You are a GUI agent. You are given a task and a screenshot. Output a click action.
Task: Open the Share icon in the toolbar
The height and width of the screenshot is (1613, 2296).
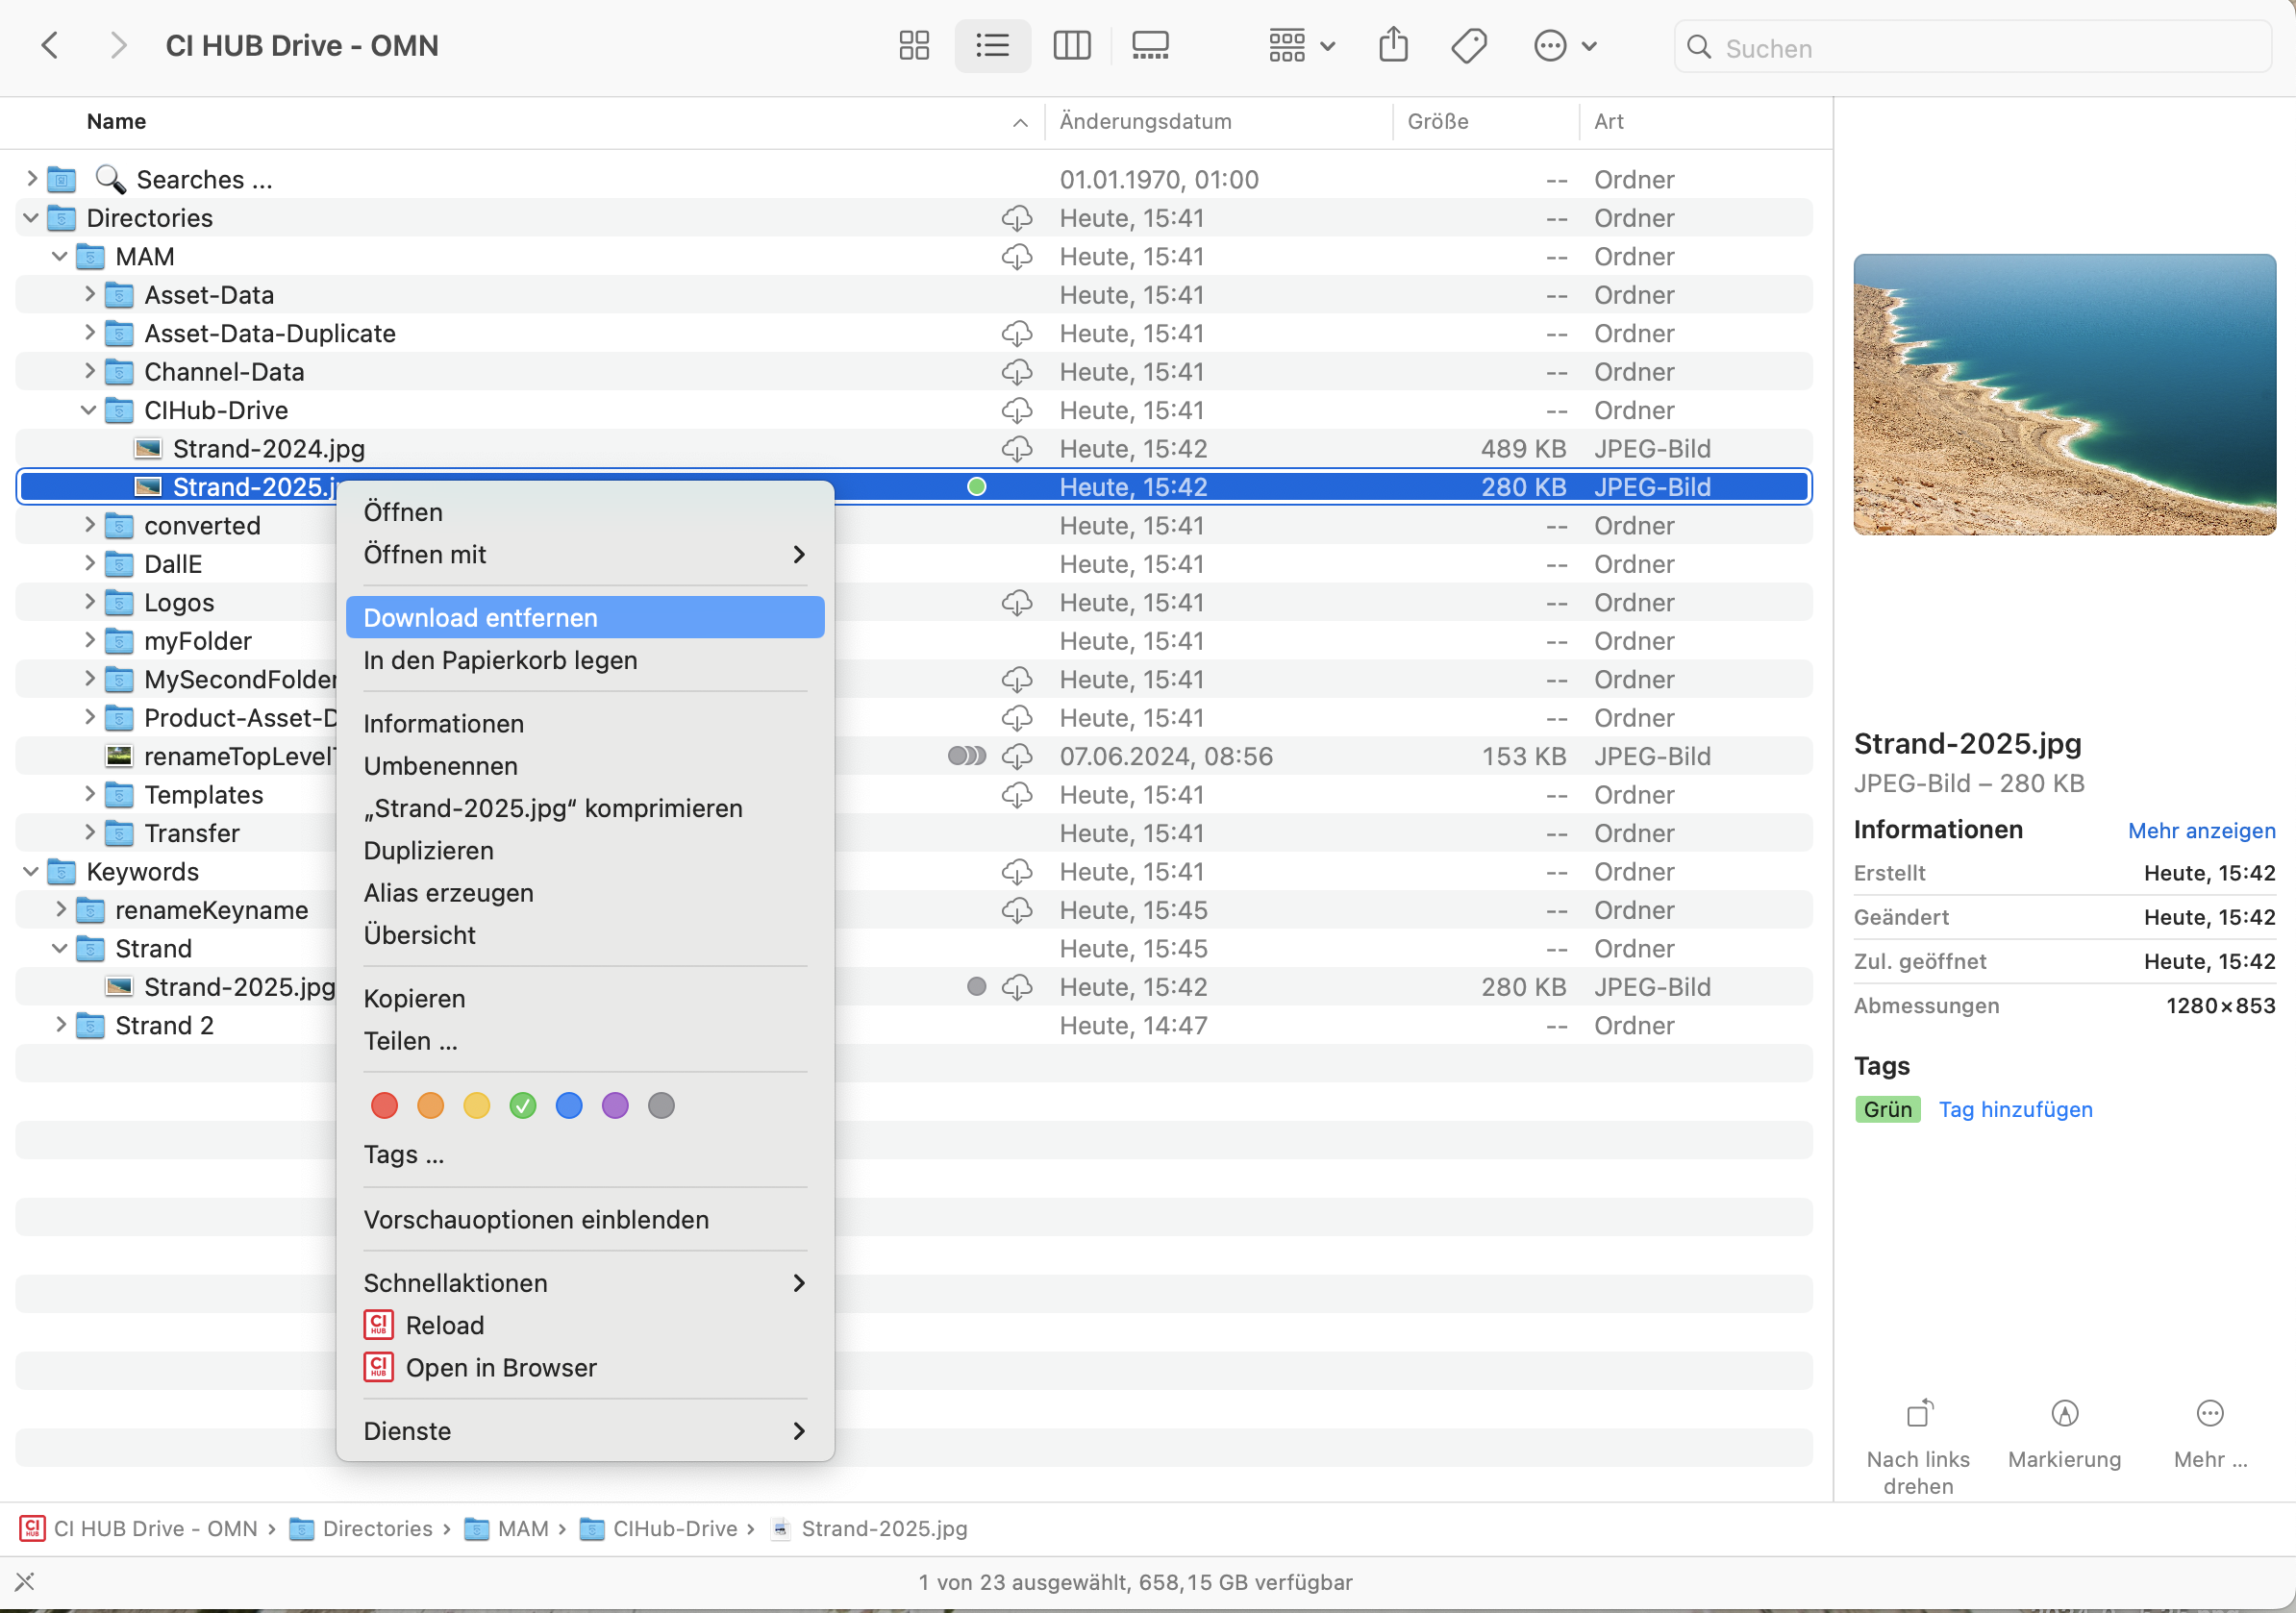point(1393,45)
